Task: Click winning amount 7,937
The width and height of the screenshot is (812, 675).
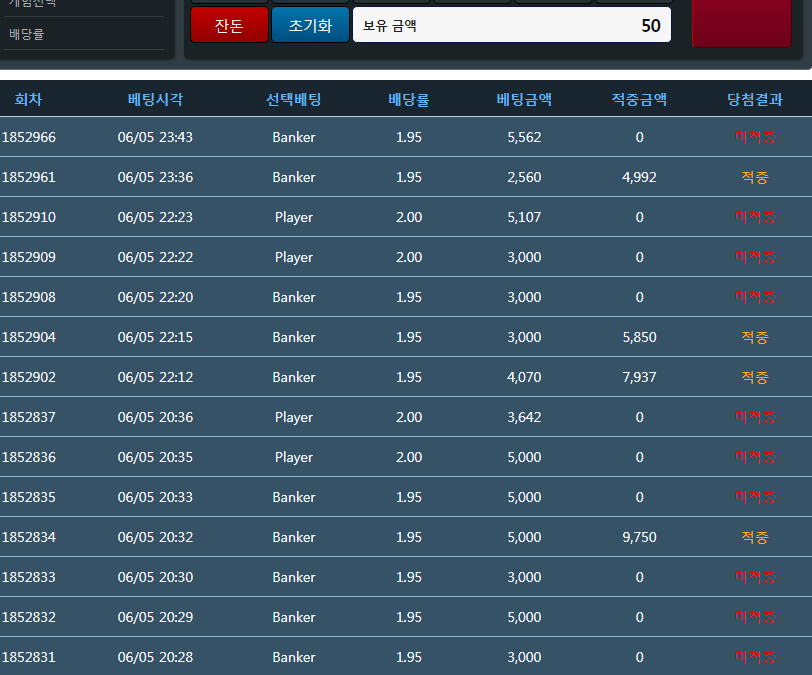Action: click(639, 377)
